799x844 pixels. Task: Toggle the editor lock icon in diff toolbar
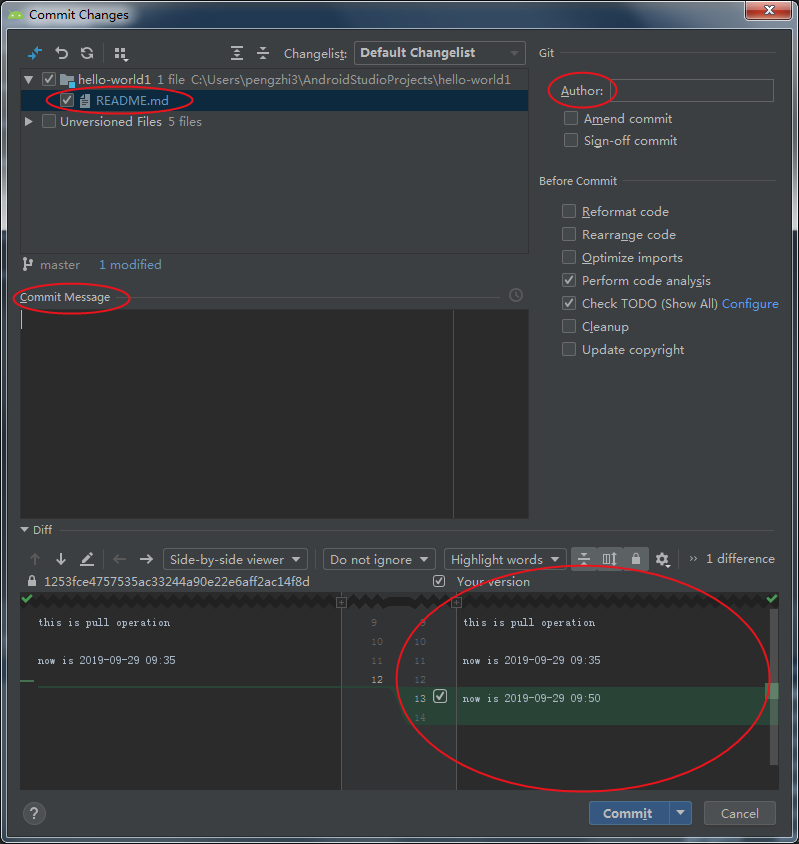coord(635,559)
